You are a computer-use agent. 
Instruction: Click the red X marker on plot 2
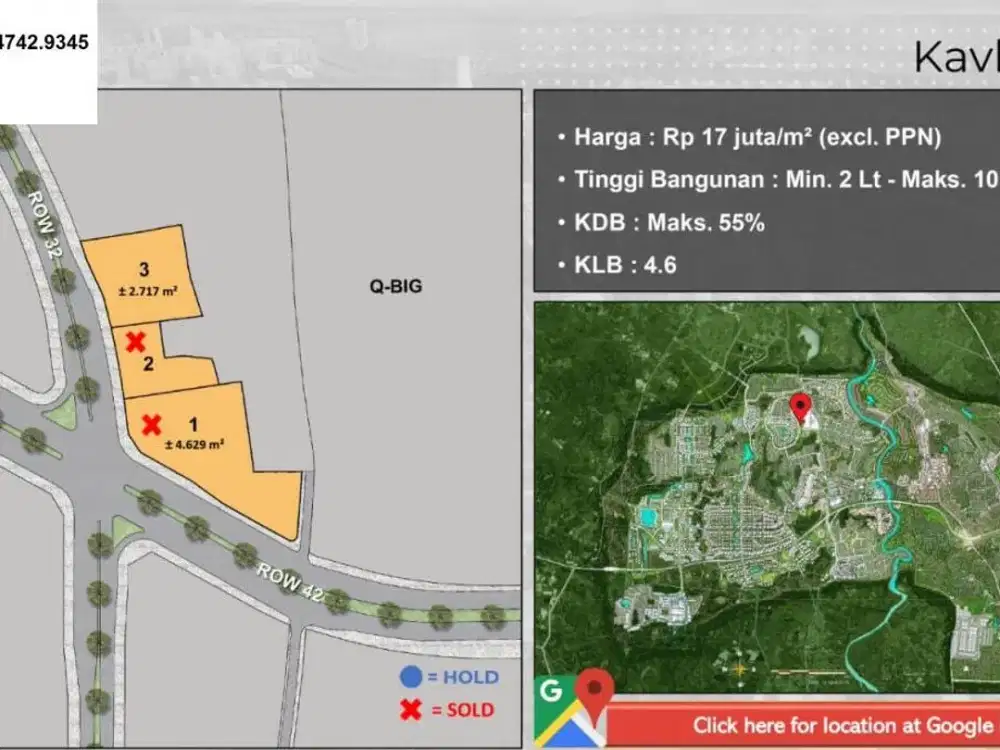[x=136, y=341]
